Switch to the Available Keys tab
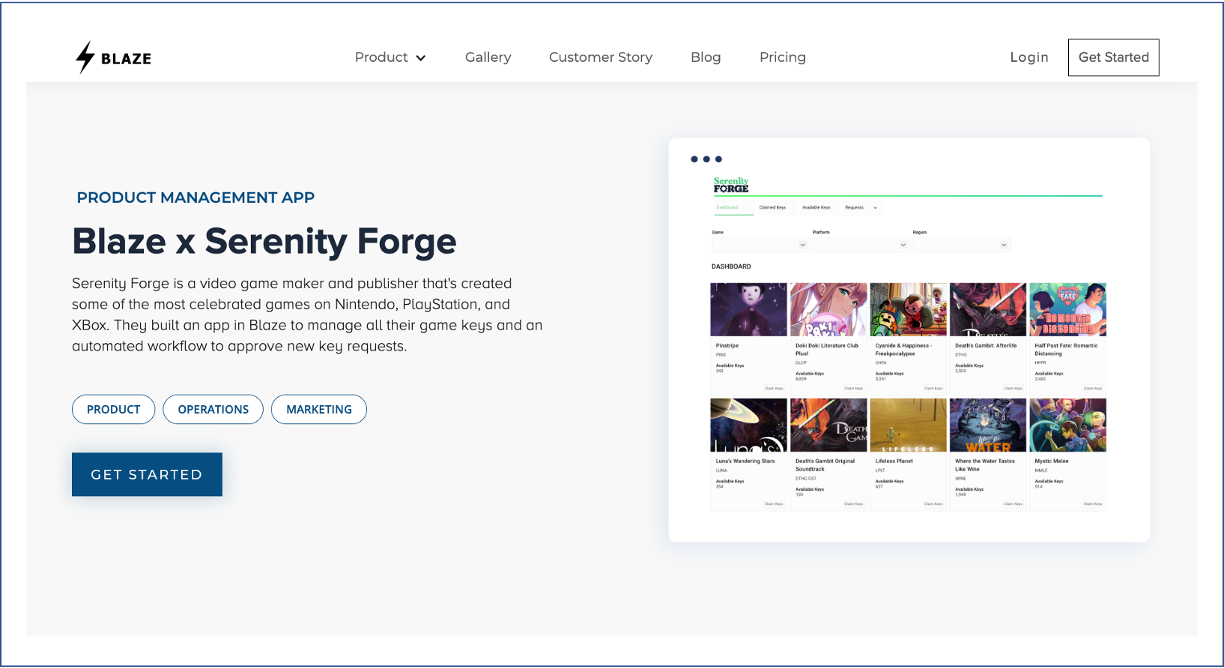The height and width of the screenshot is (668, 1224). pos(815,207)
